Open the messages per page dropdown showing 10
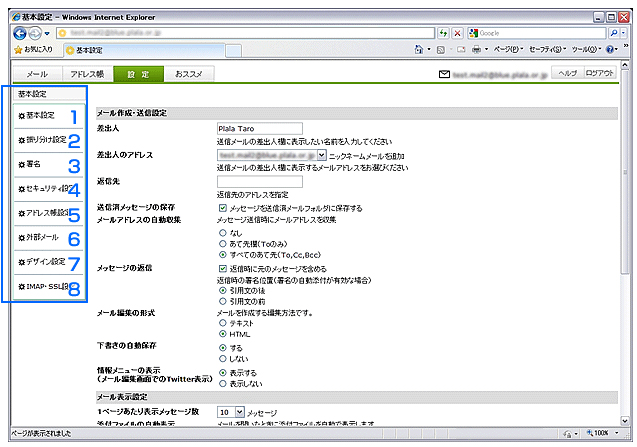Image resolution: width=637 pixels, height=447 pixels. pyautogui.click(x=238, y=411)
